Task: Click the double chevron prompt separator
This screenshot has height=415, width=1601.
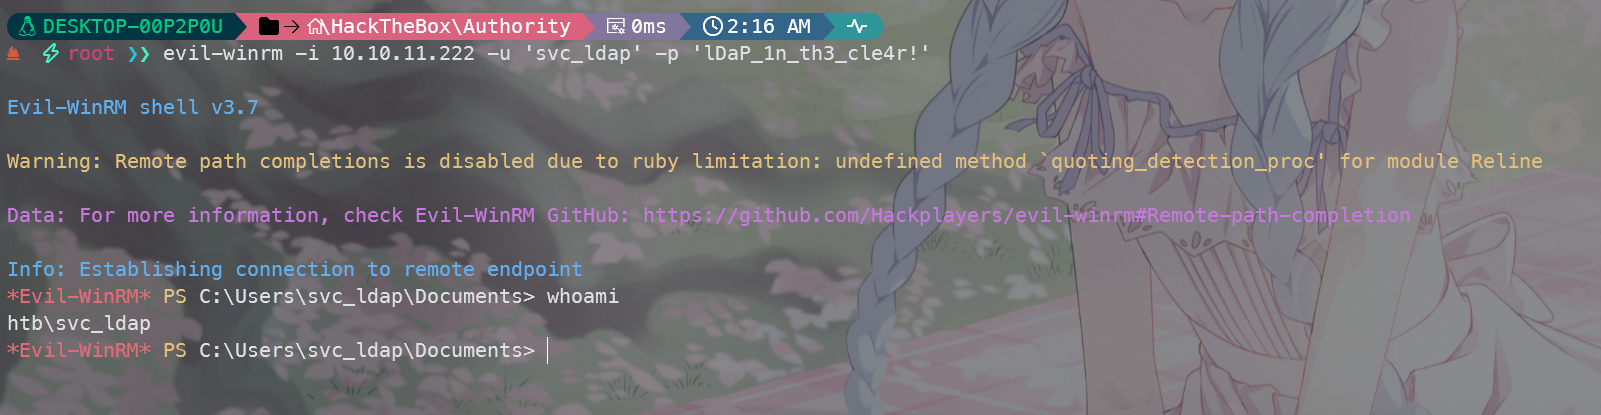Action: [138, 54]
